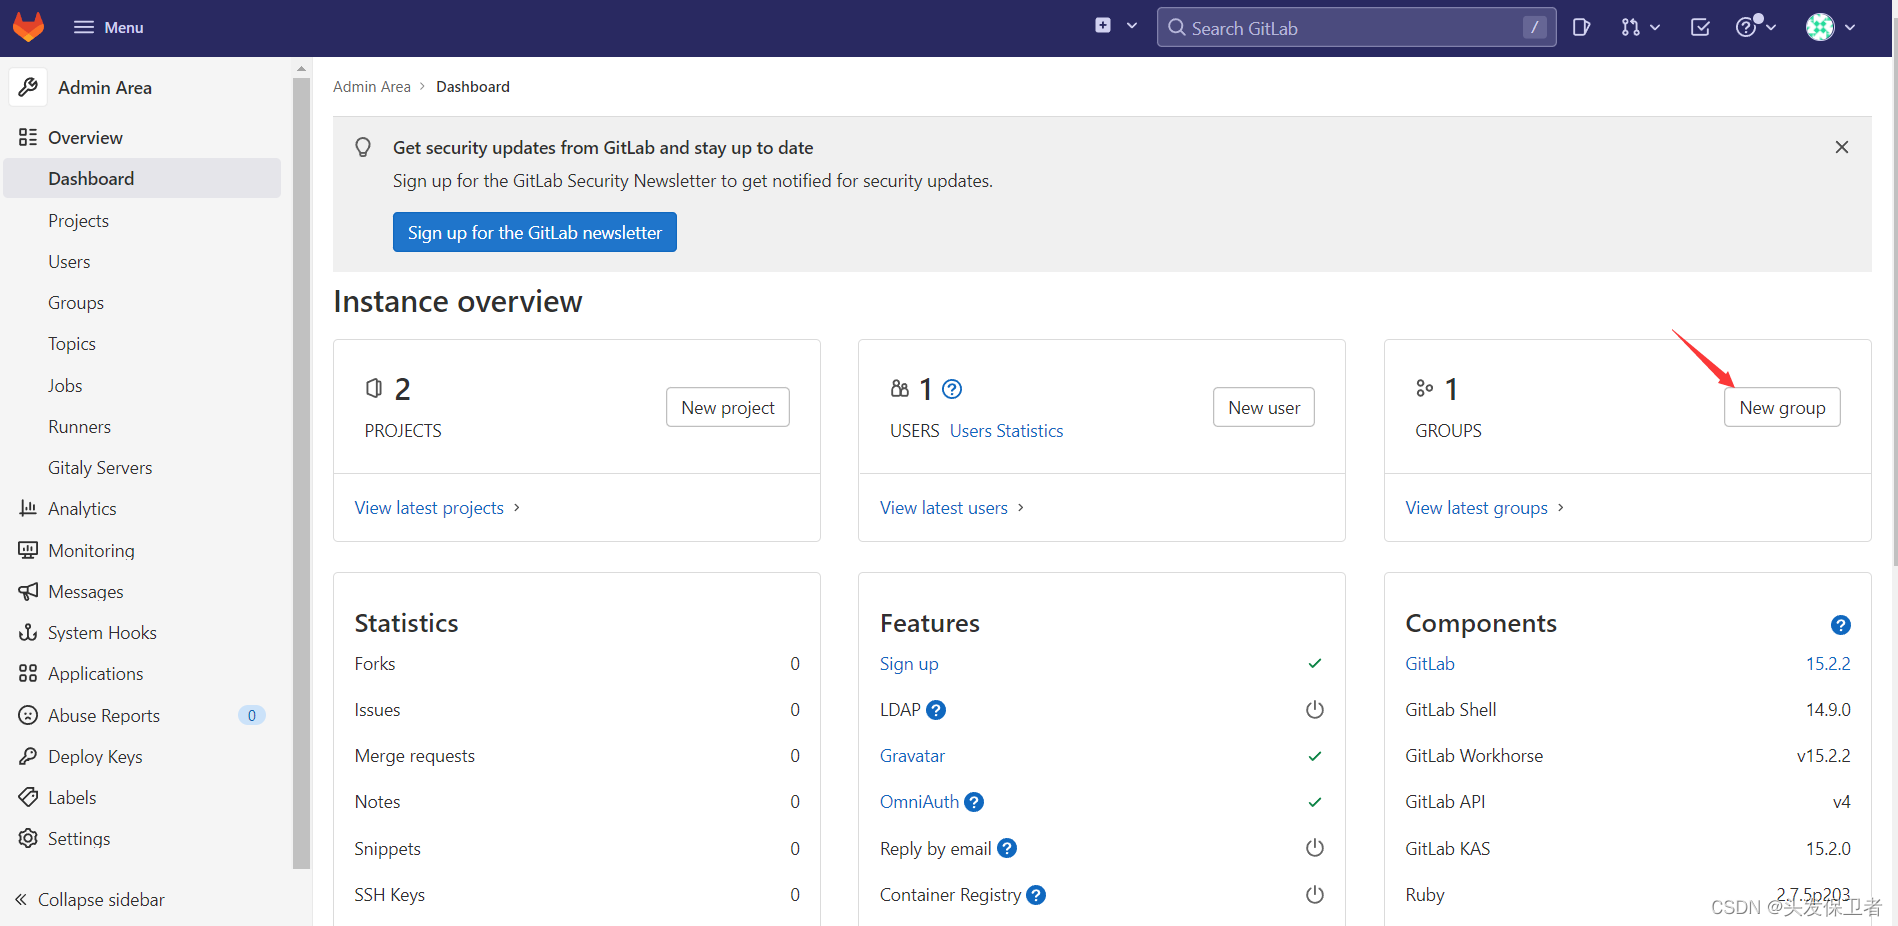Click the Messages megaphone icon
The width and height of the screenshot is (1898, 926).
click(28, 591)
